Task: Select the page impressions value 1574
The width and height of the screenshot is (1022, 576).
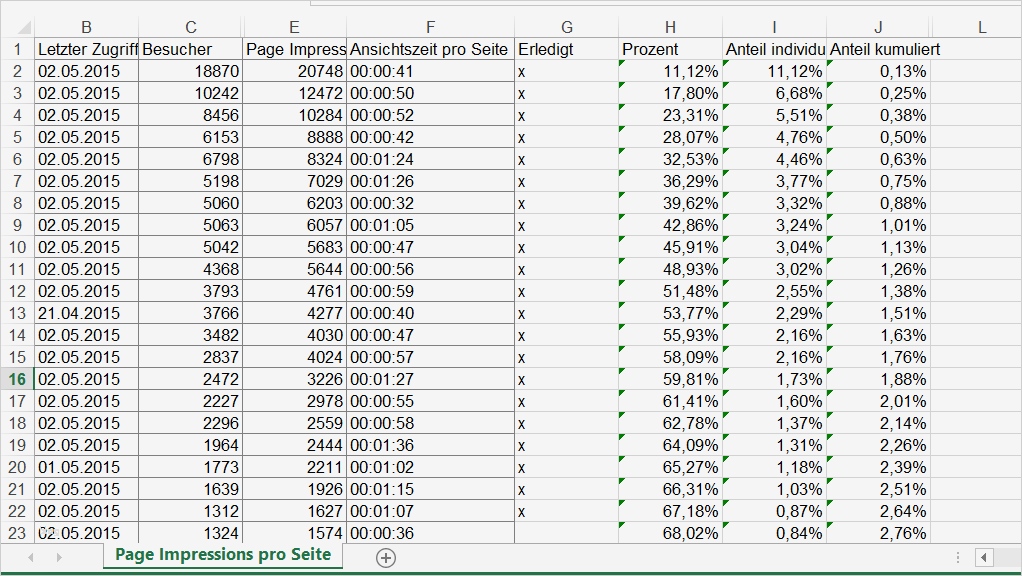Action: 295,533
